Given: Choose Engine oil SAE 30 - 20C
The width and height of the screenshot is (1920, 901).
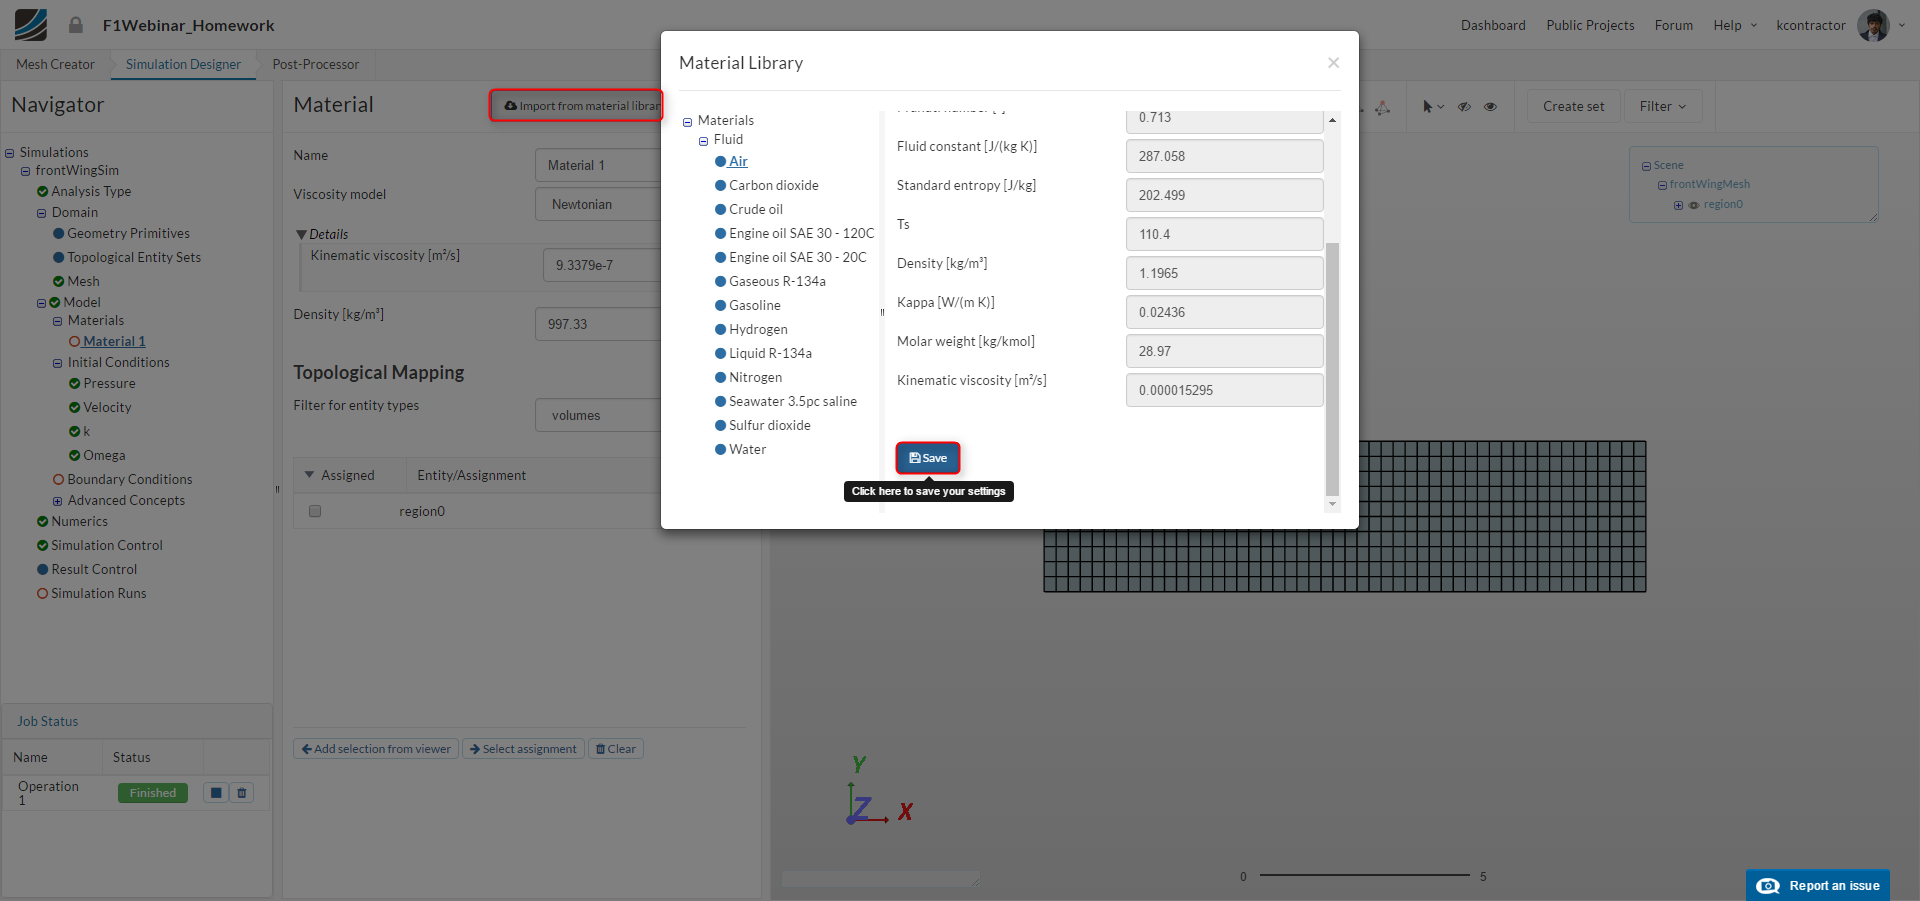Looking at the screenshot, I should click(797, 257).
